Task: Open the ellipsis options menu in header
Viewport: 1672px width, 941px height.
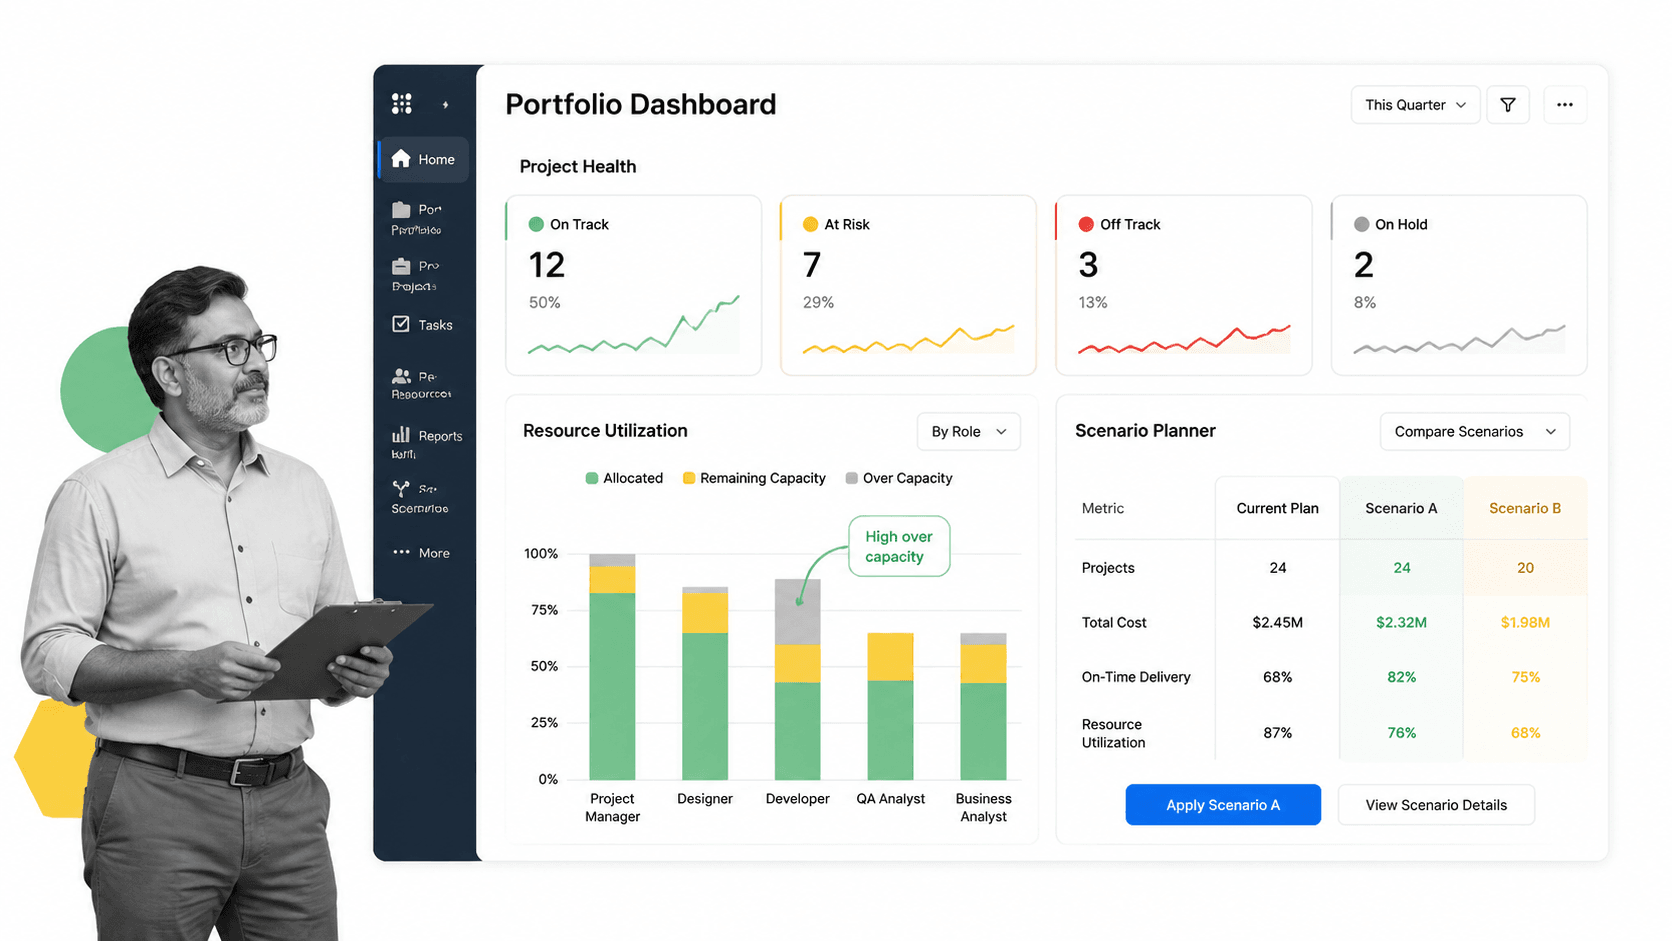Action: 1565,105
